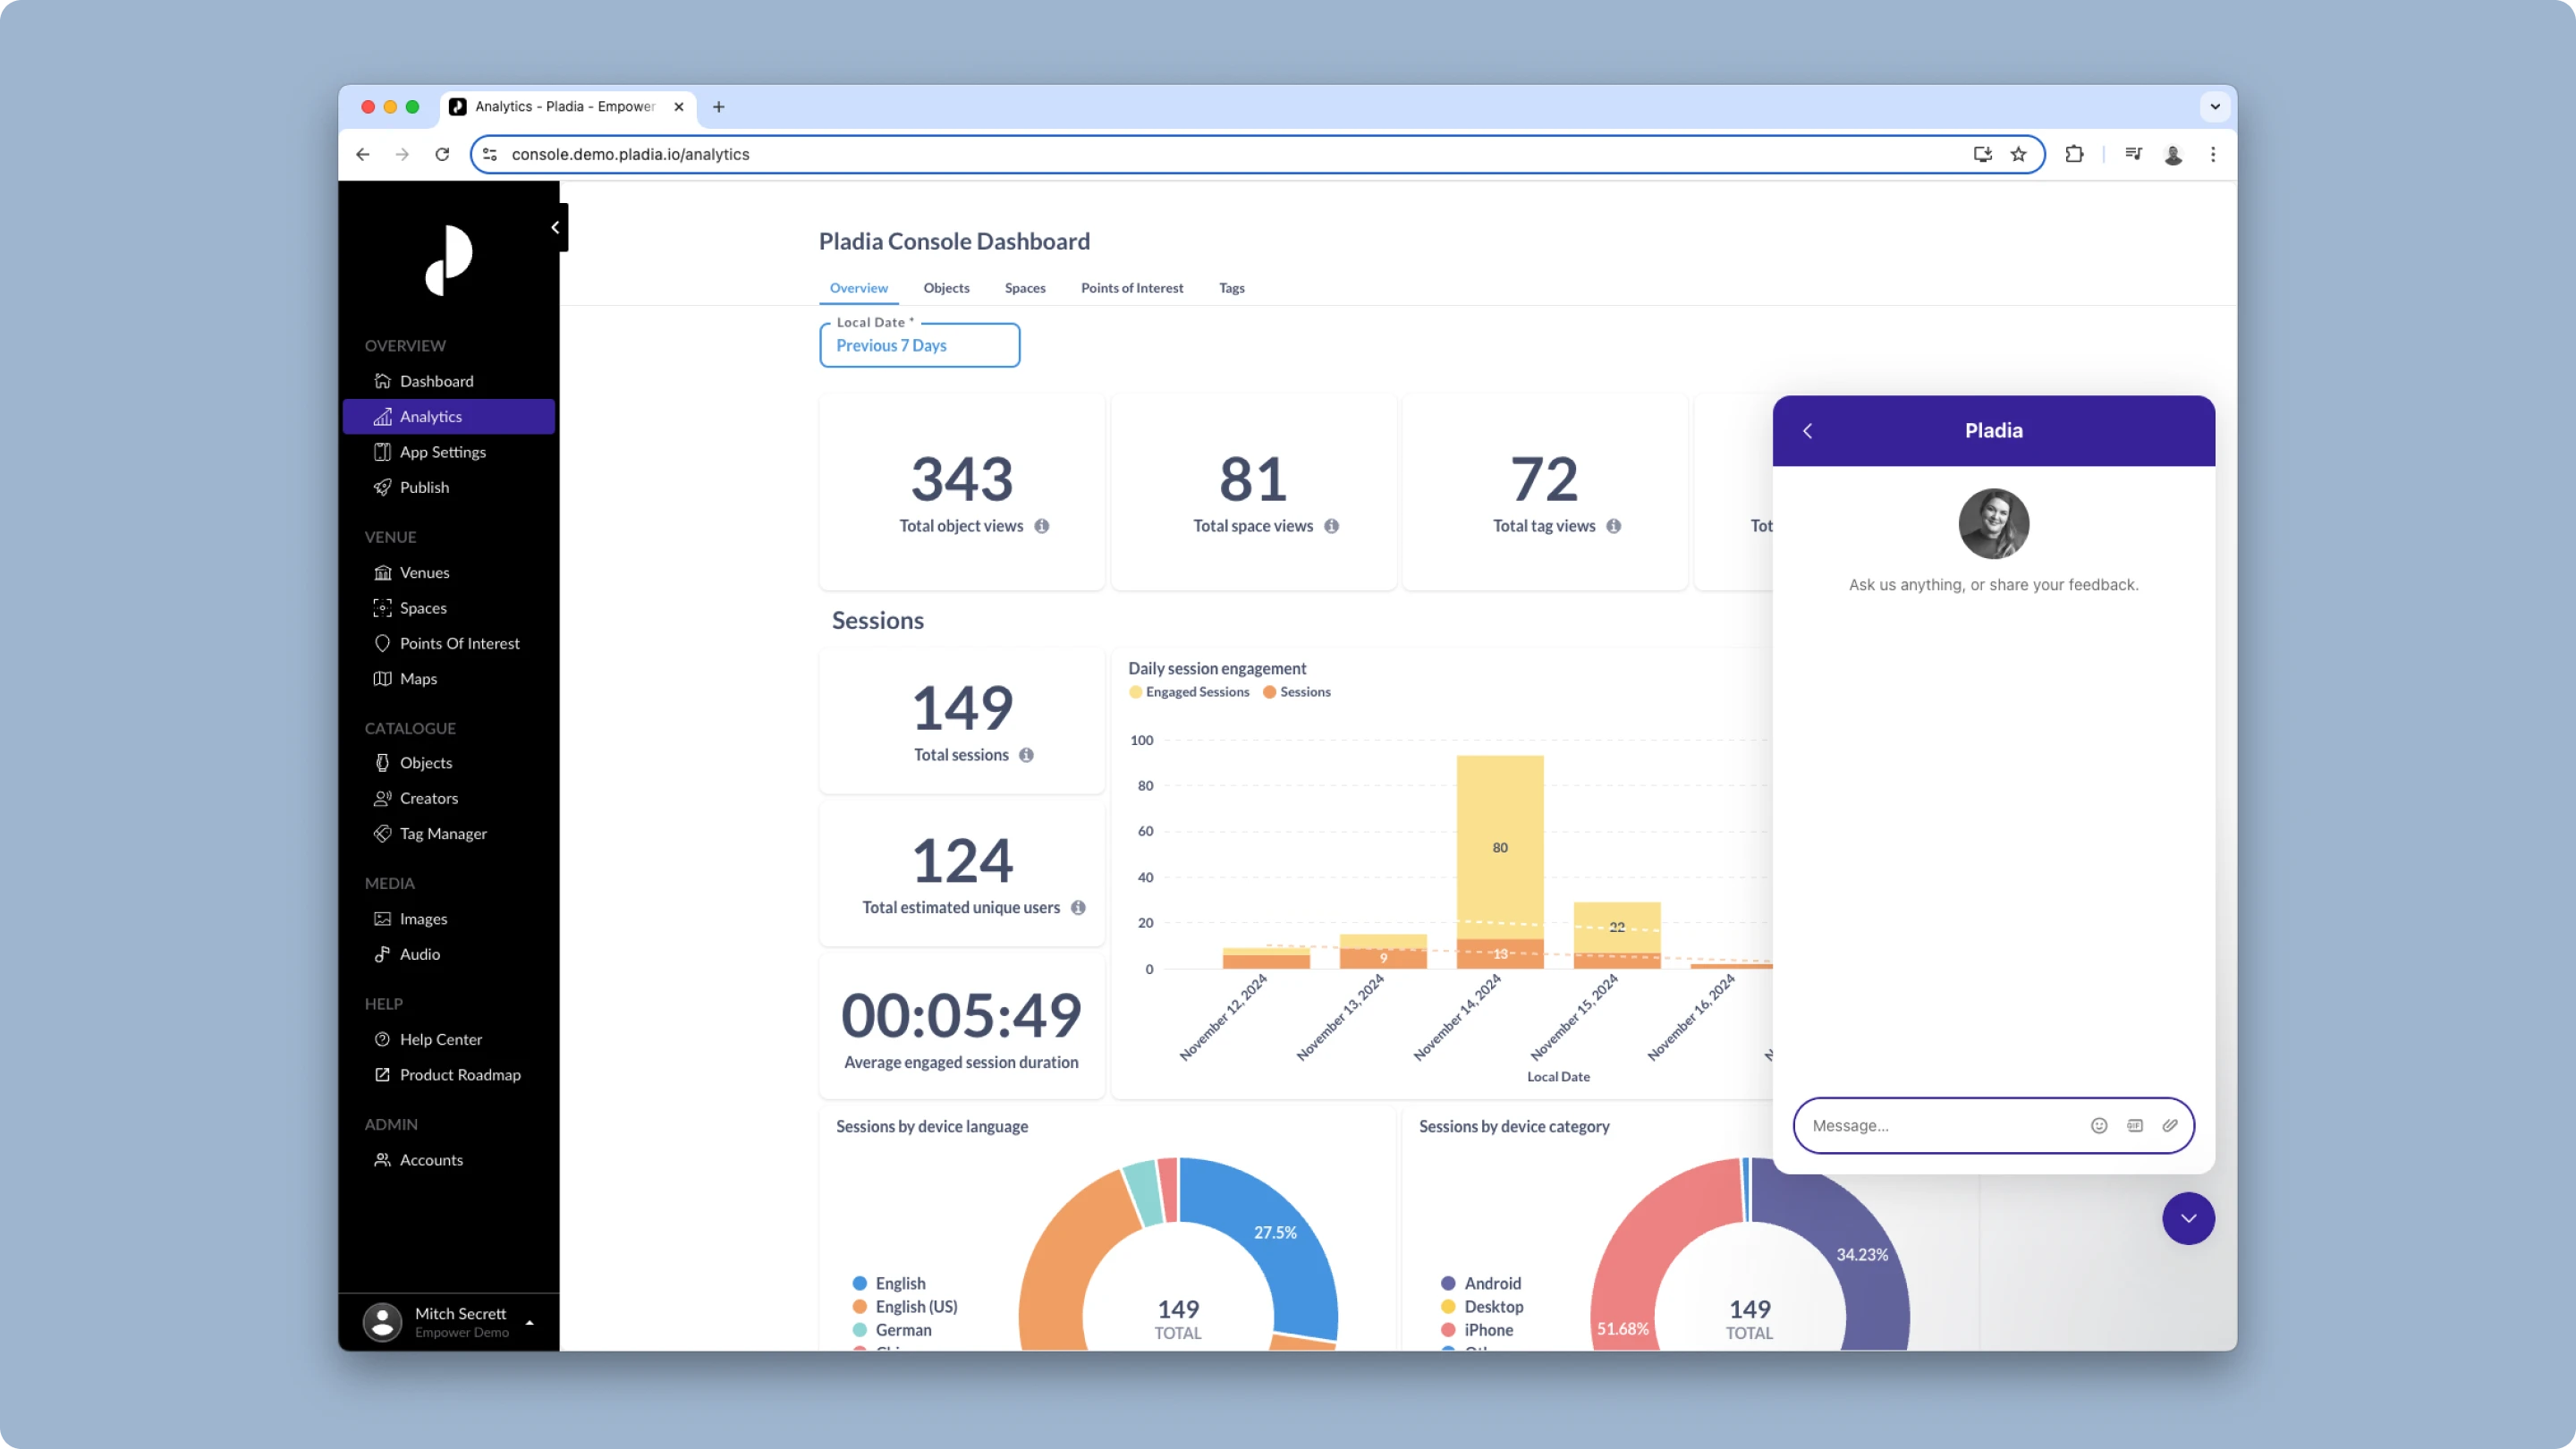Click info icon beside Total object views
Screen dimensions: 2576x1449
pyautogui.click(x=1042, y=526)
